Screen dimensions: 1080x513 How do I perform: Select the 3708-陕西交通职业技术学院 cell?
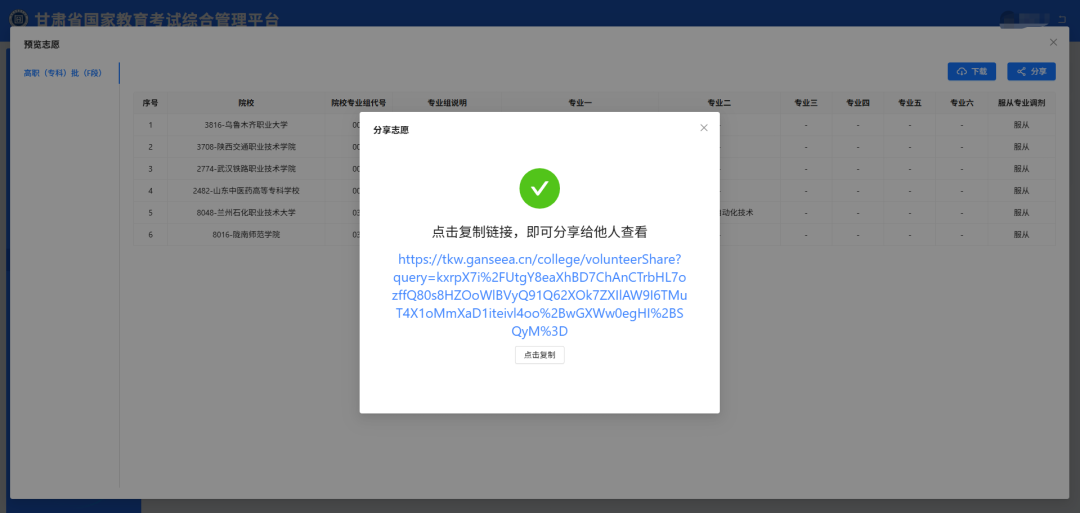(x=246, y=147)
